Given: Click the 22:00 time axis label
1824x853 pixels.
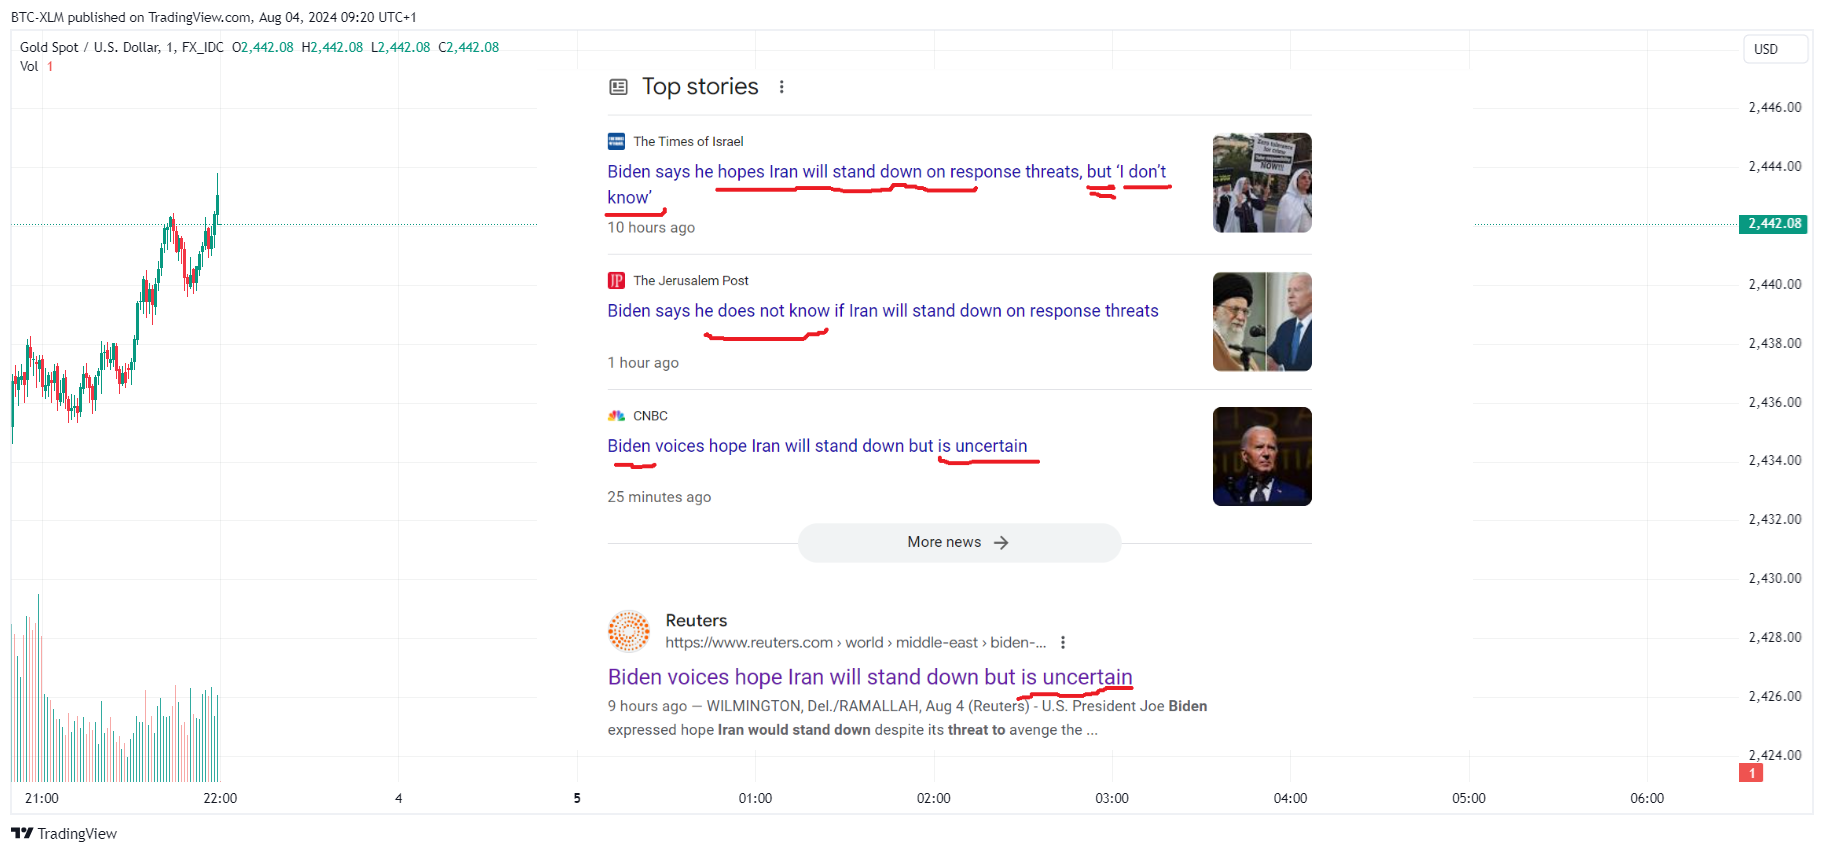Looking at the screenshot, I should point(220,798).
